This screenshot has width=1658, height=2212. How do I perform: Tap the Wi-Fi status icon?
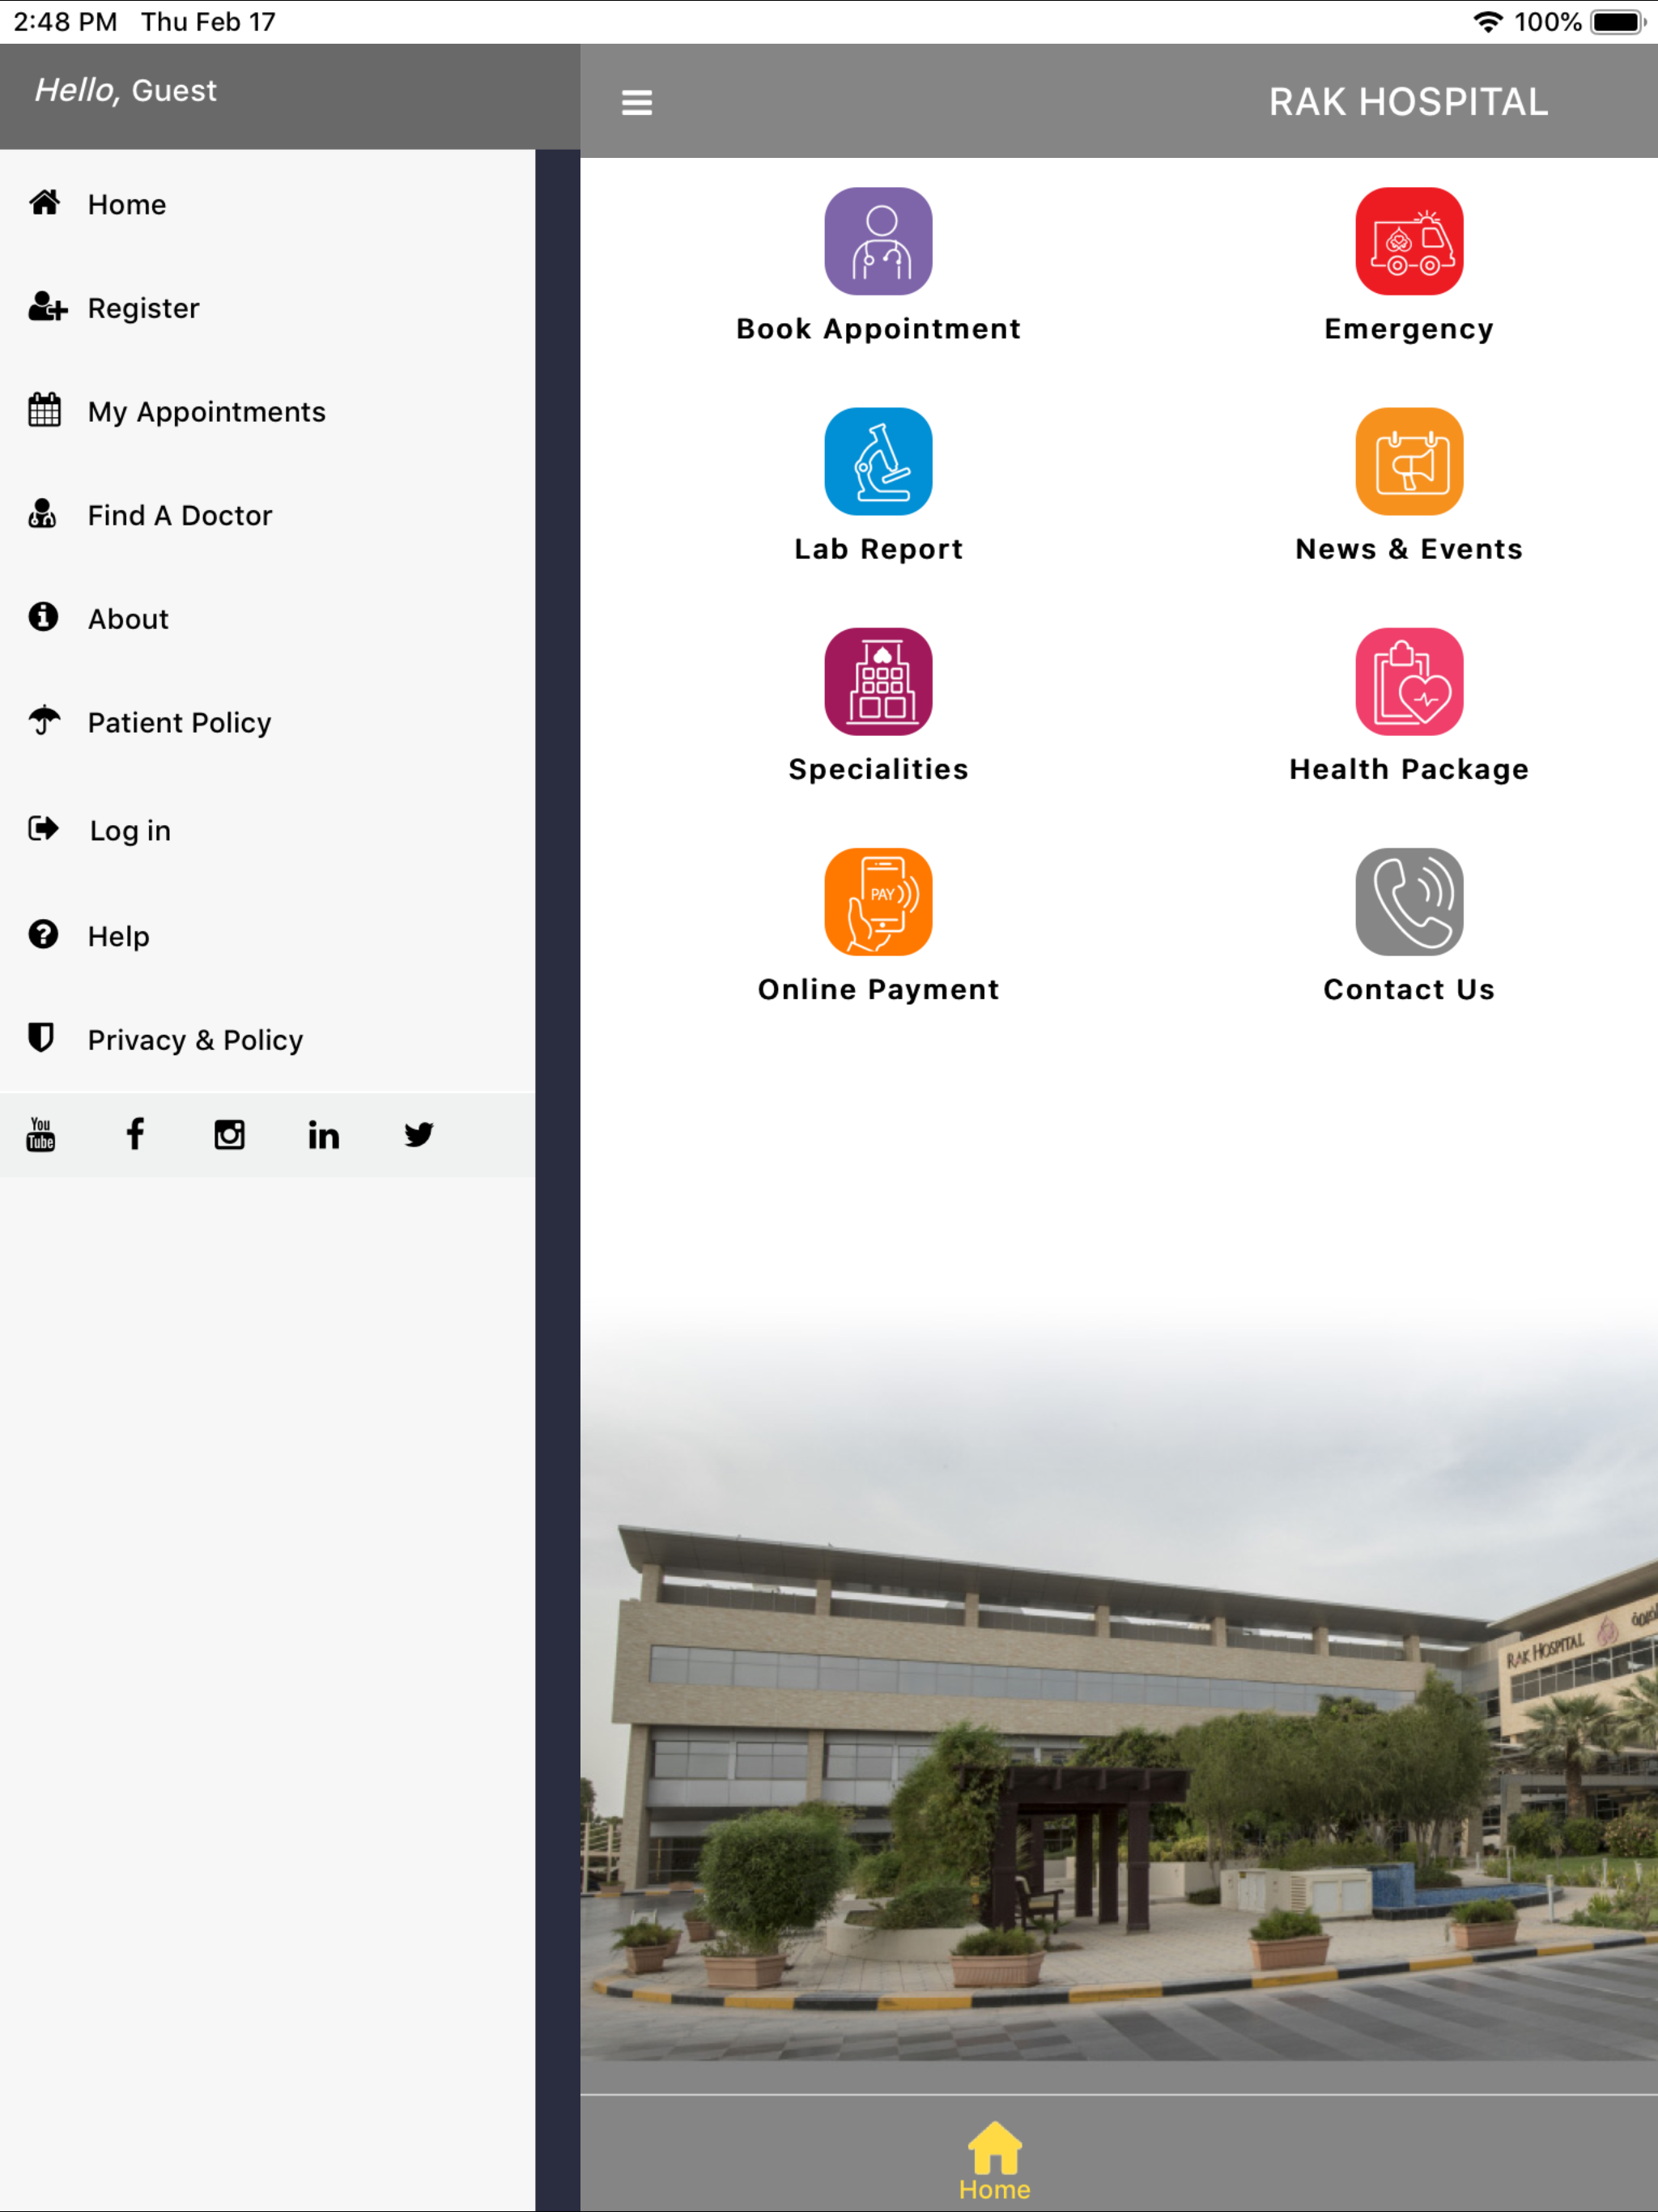click(1488, 22)
